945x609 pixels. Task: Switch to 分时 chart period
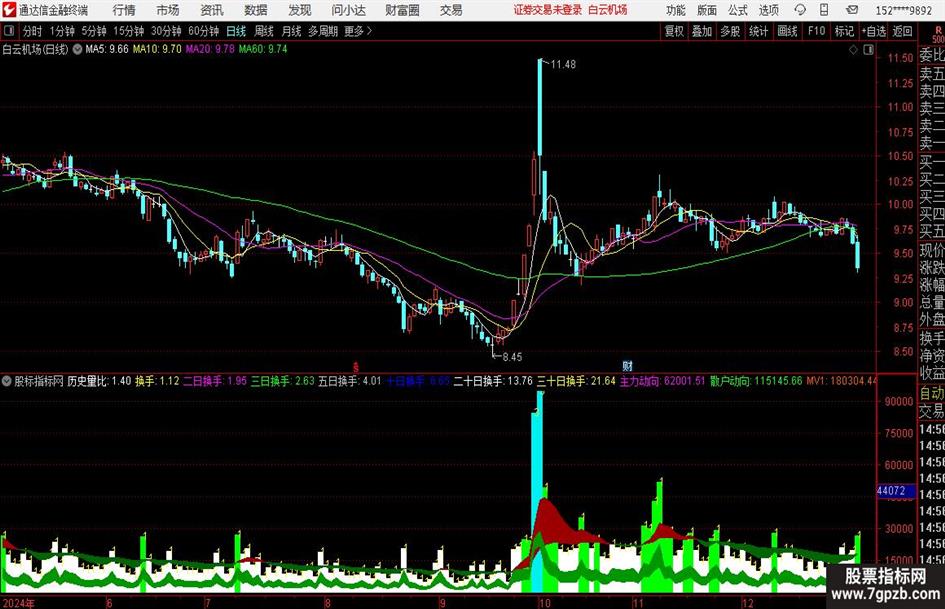pyautogui.click(x=33, y=31)
